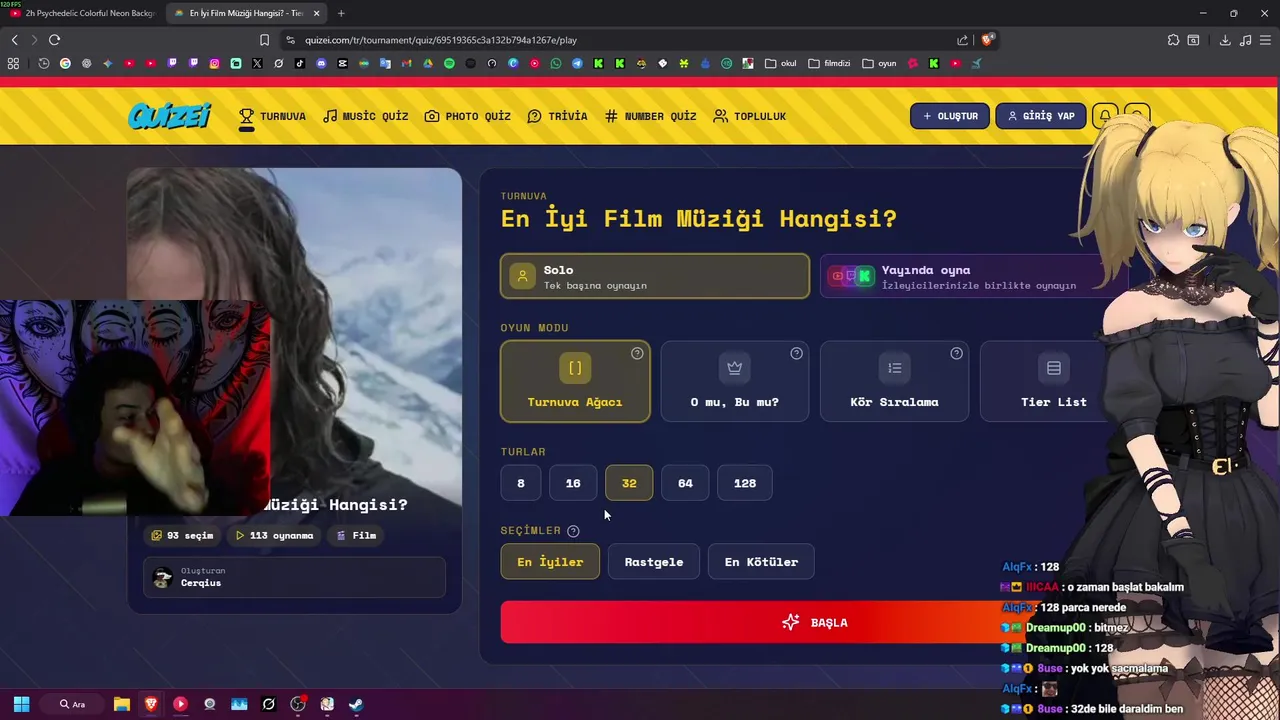Open the Music Quiz section
The width and height of the screenshot is (1280, 720).
[365, 116]
